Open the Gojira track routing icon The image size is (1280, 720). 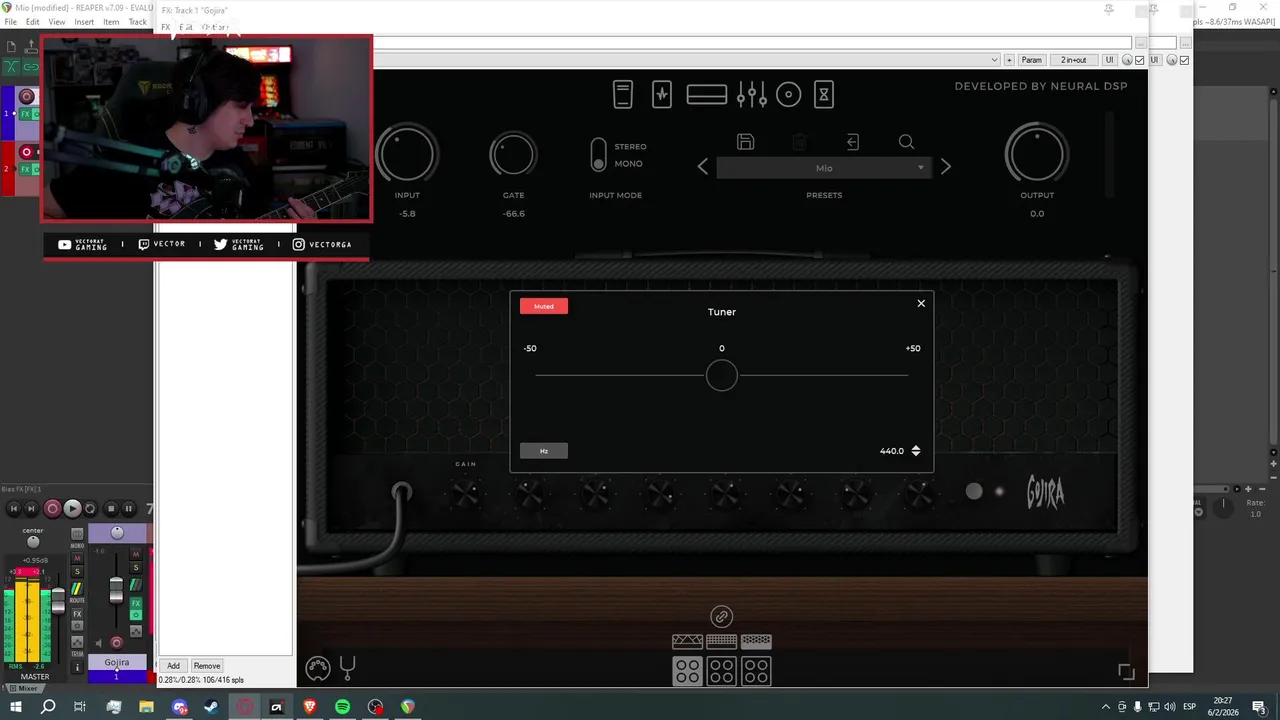[136, 584]
